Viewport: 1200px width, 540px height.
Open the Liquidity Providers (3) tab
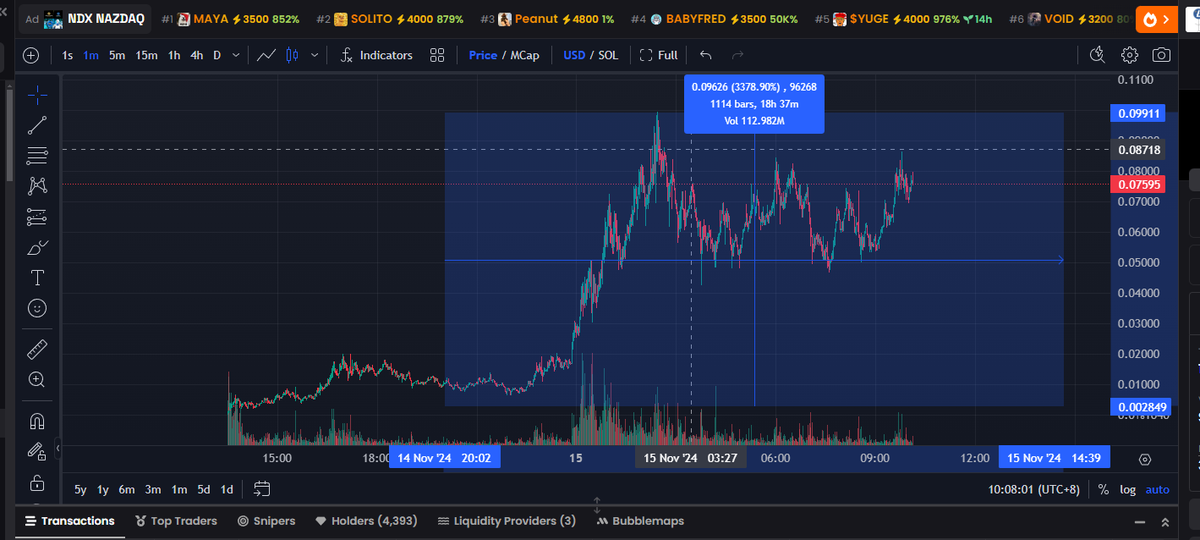pyautogui.click(x=507, y=521)
